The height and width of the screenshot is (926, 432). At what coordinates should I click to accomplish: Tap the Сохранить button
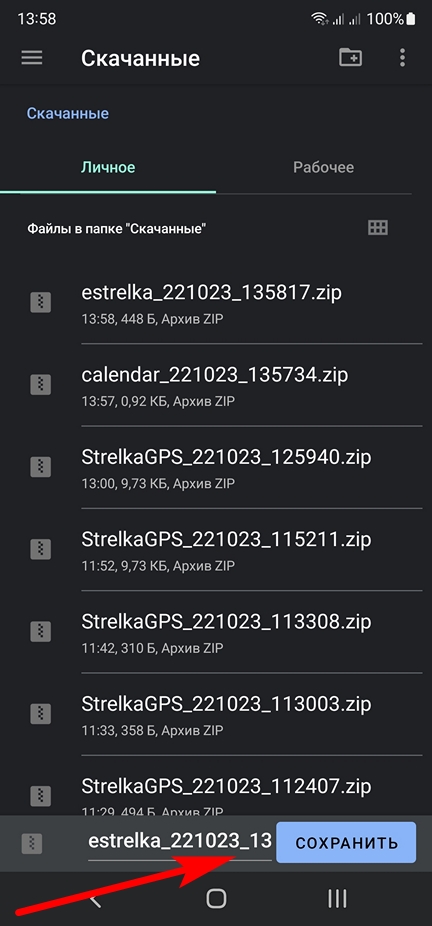346,843
